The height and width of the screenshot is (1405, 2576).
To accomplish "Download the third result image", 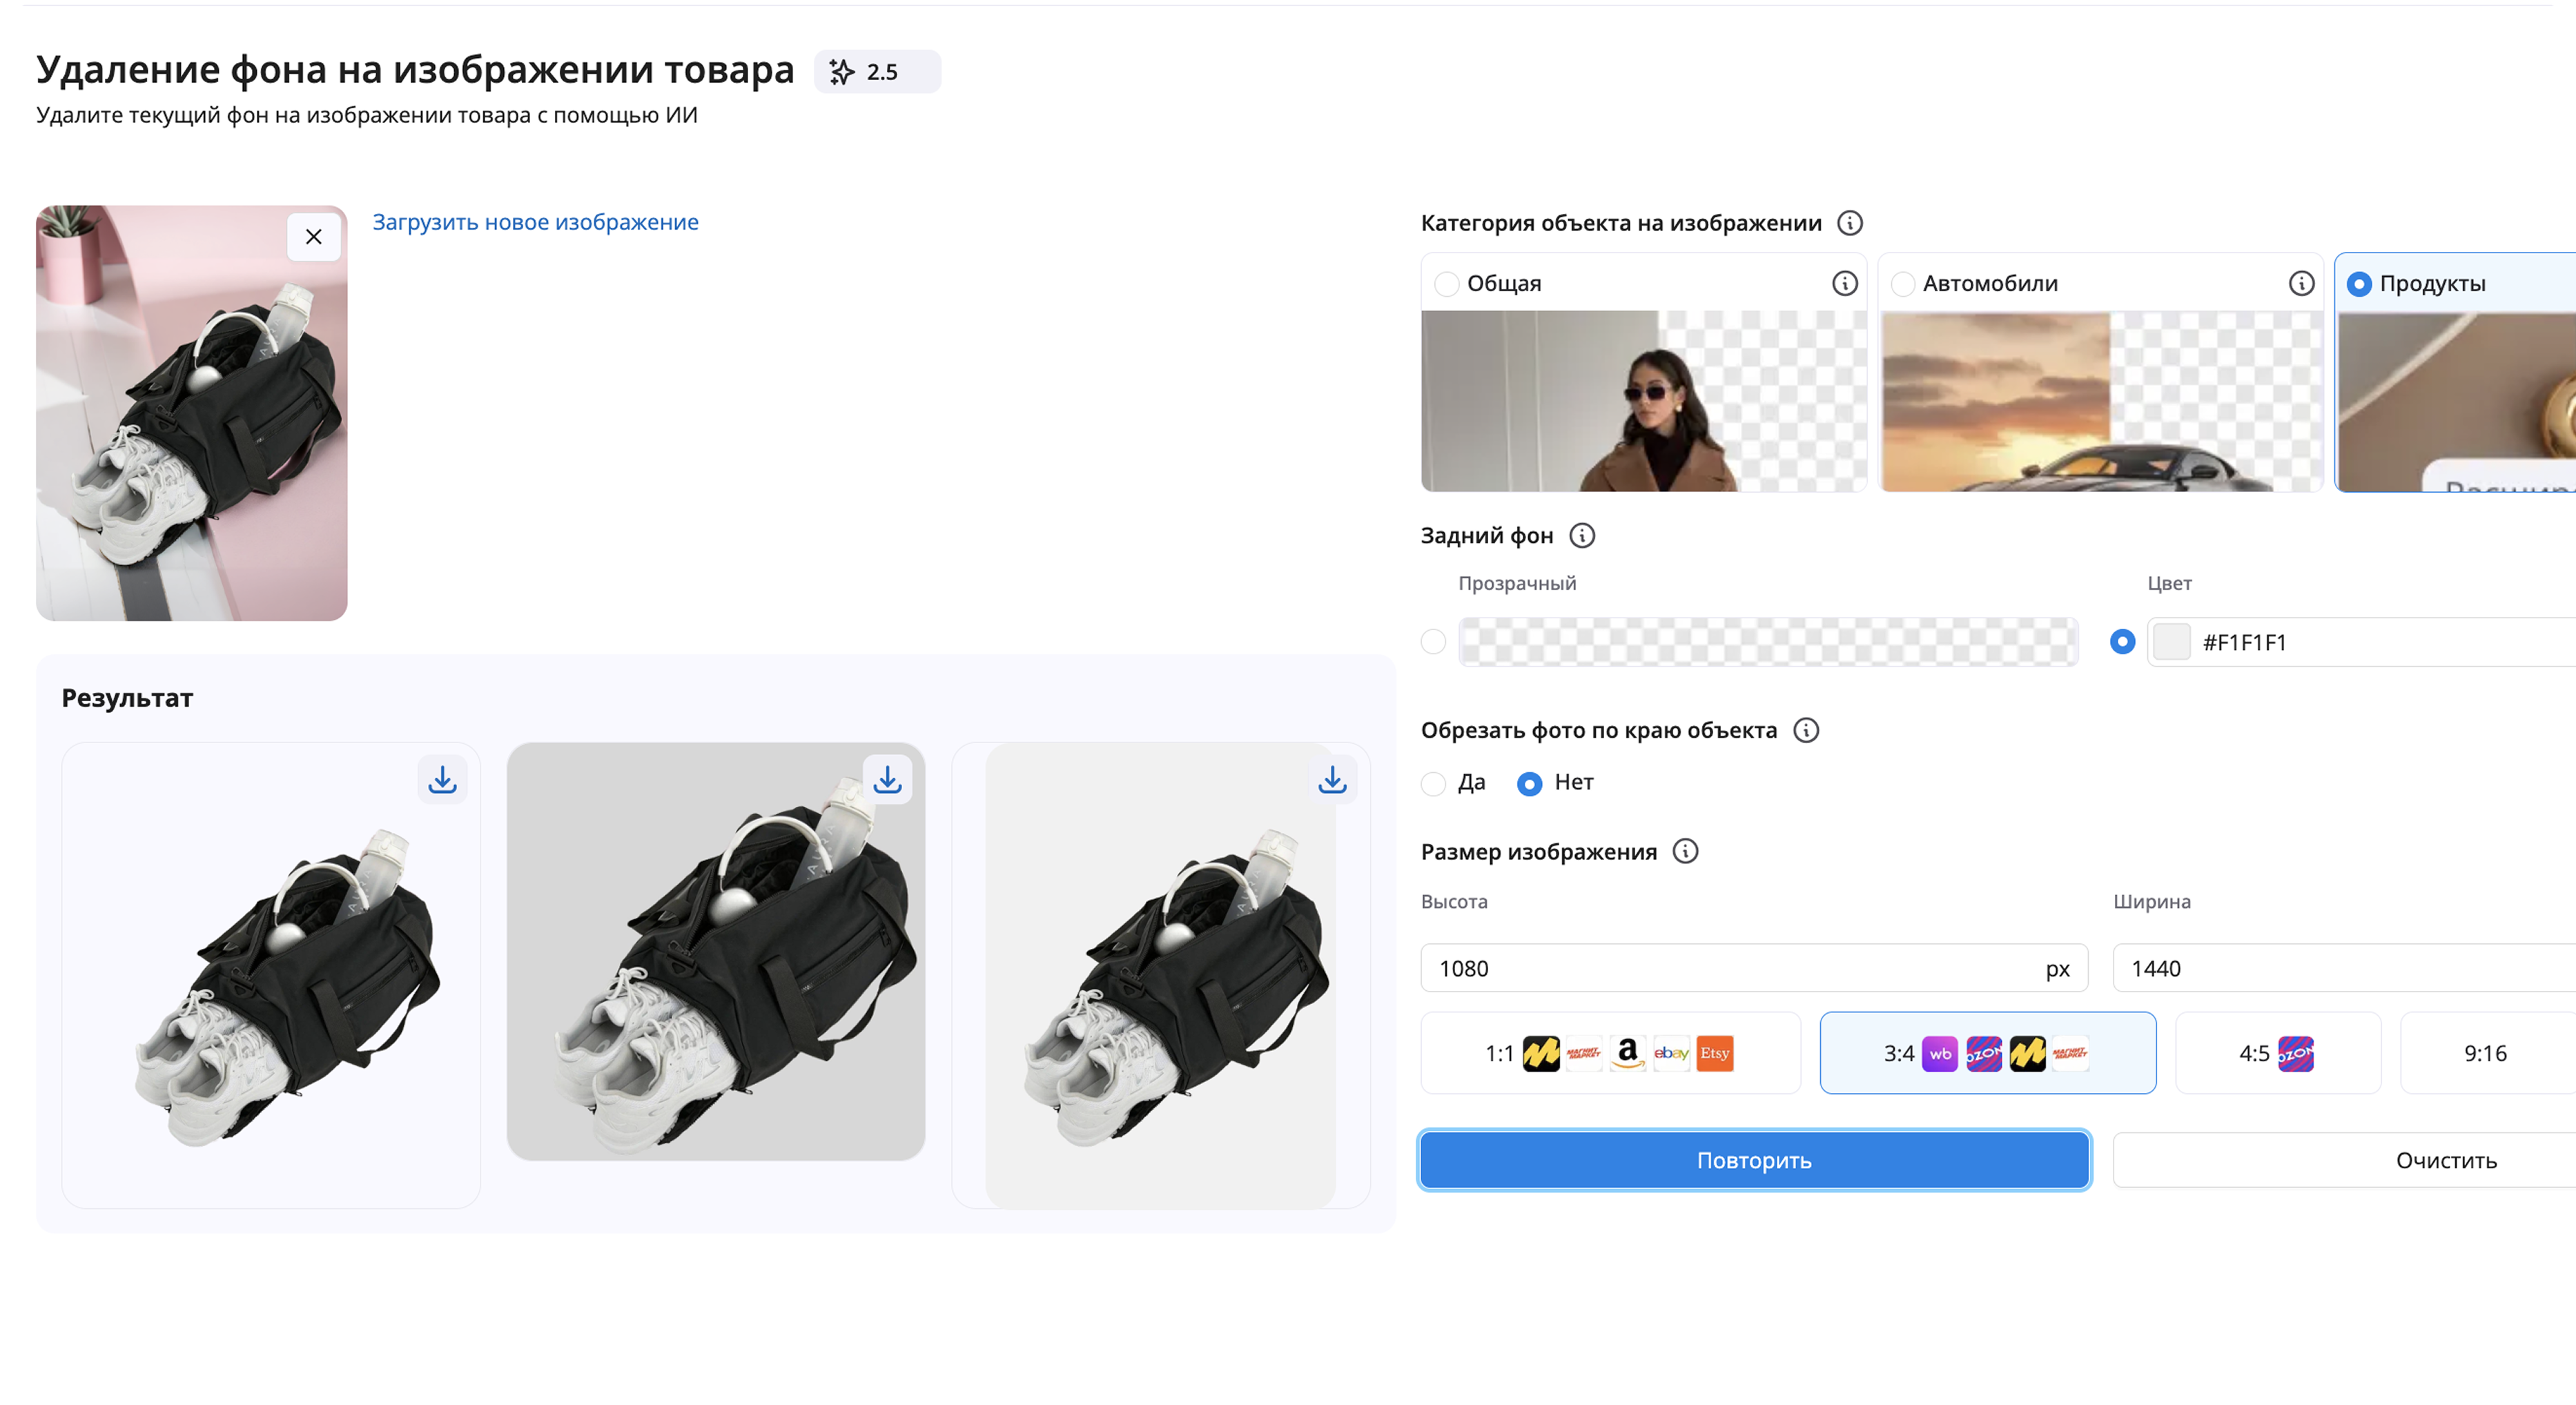I will pos(1332,780).
